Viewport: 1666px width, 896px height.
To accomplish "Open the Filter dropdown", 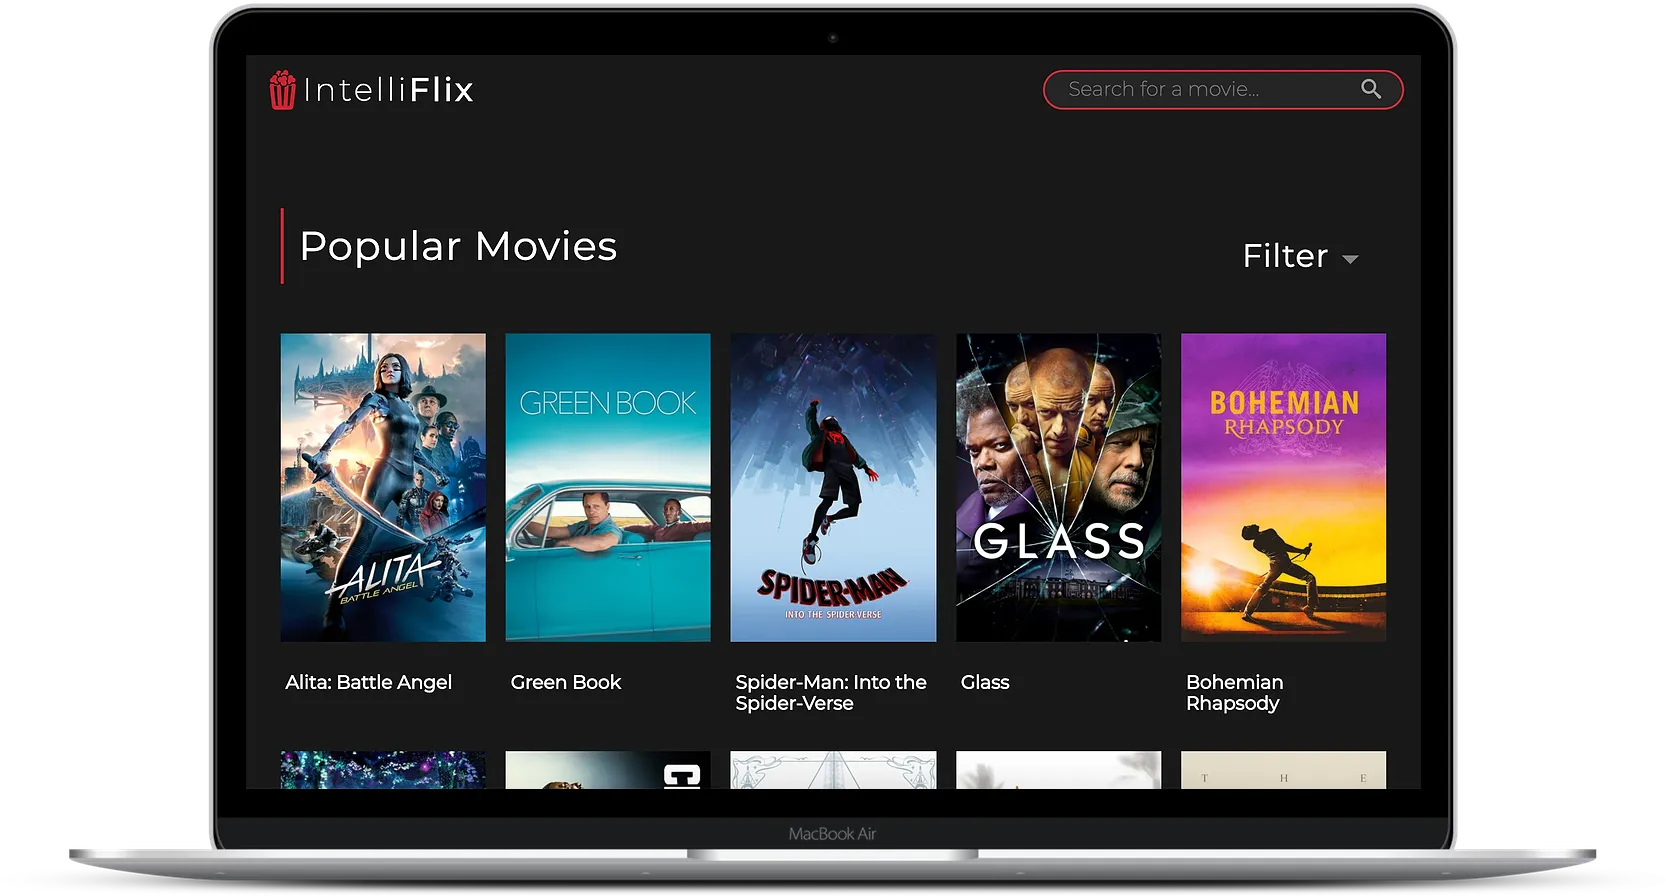I will [1300, 256].
